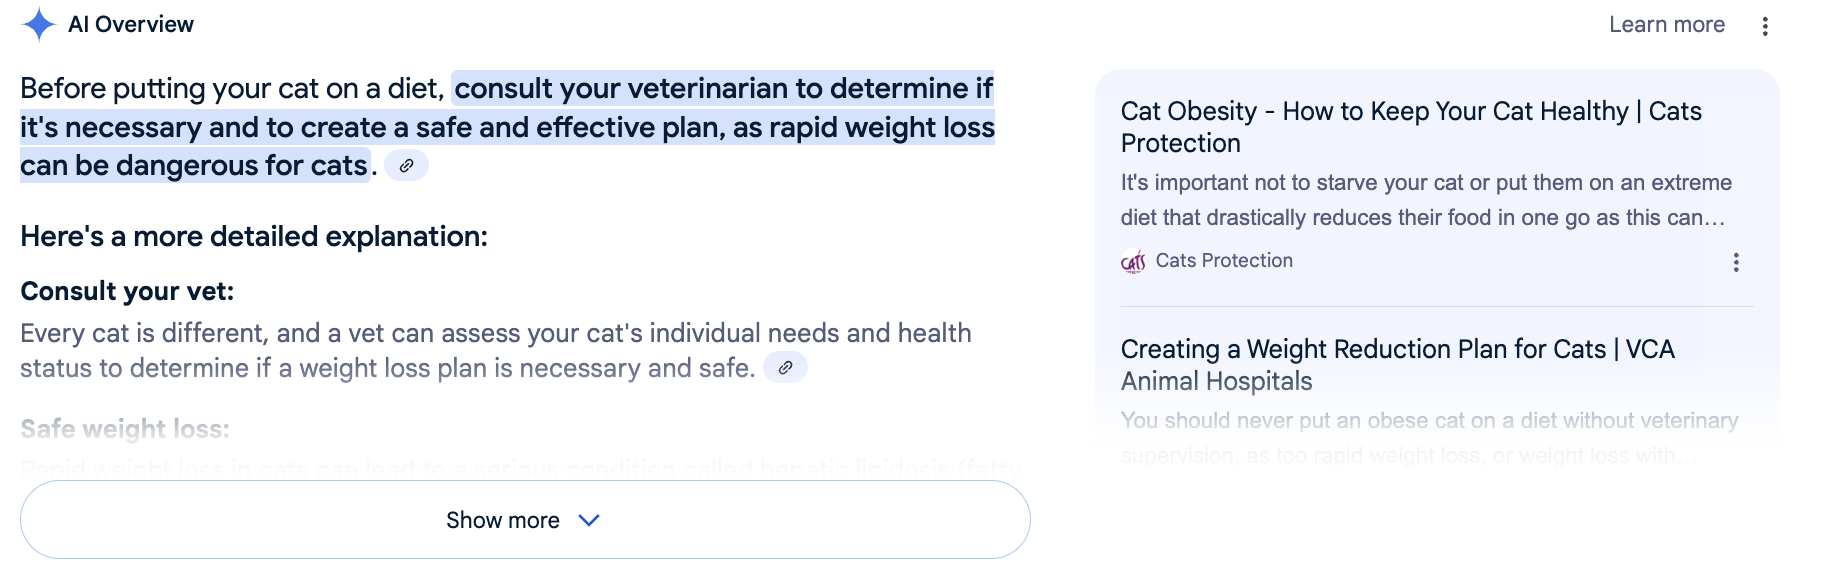Select the Cats Protection source name

[1227, 260]
